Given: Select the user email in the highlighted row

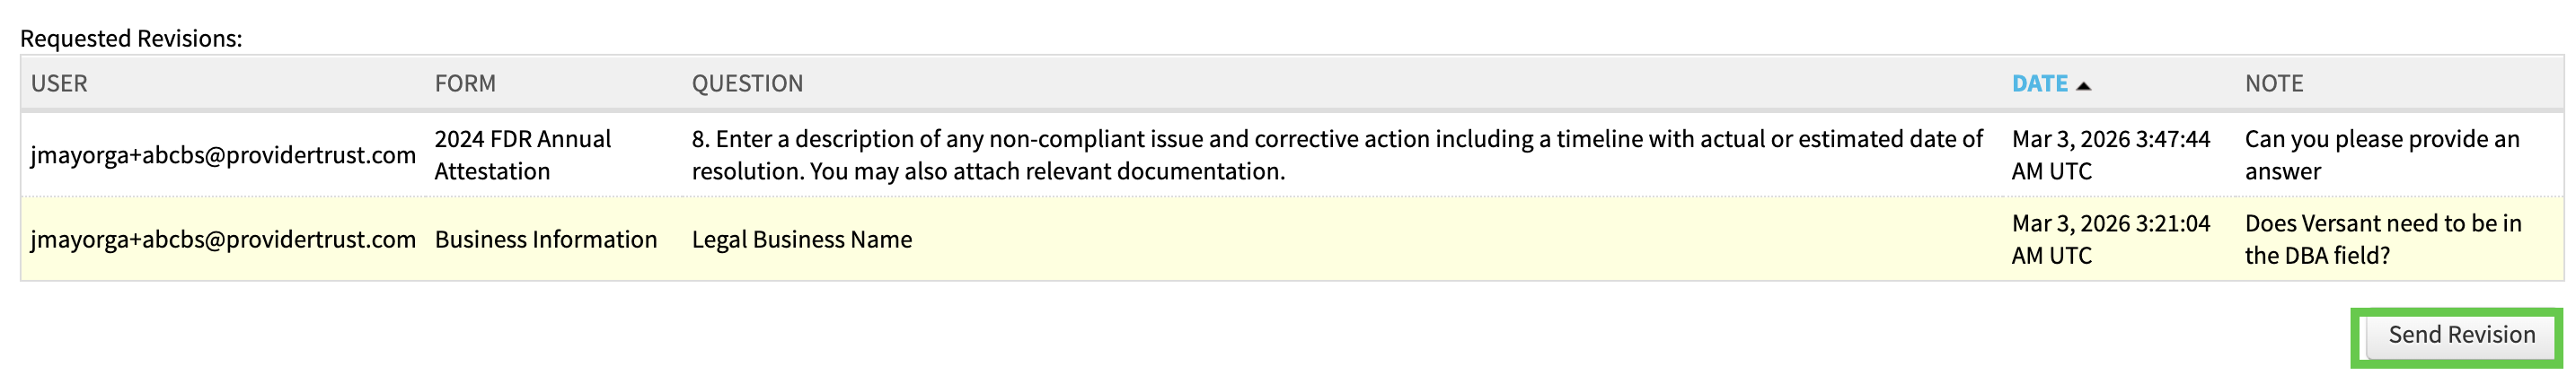Looking at the screenshot, I should click(x=223, y=240).
